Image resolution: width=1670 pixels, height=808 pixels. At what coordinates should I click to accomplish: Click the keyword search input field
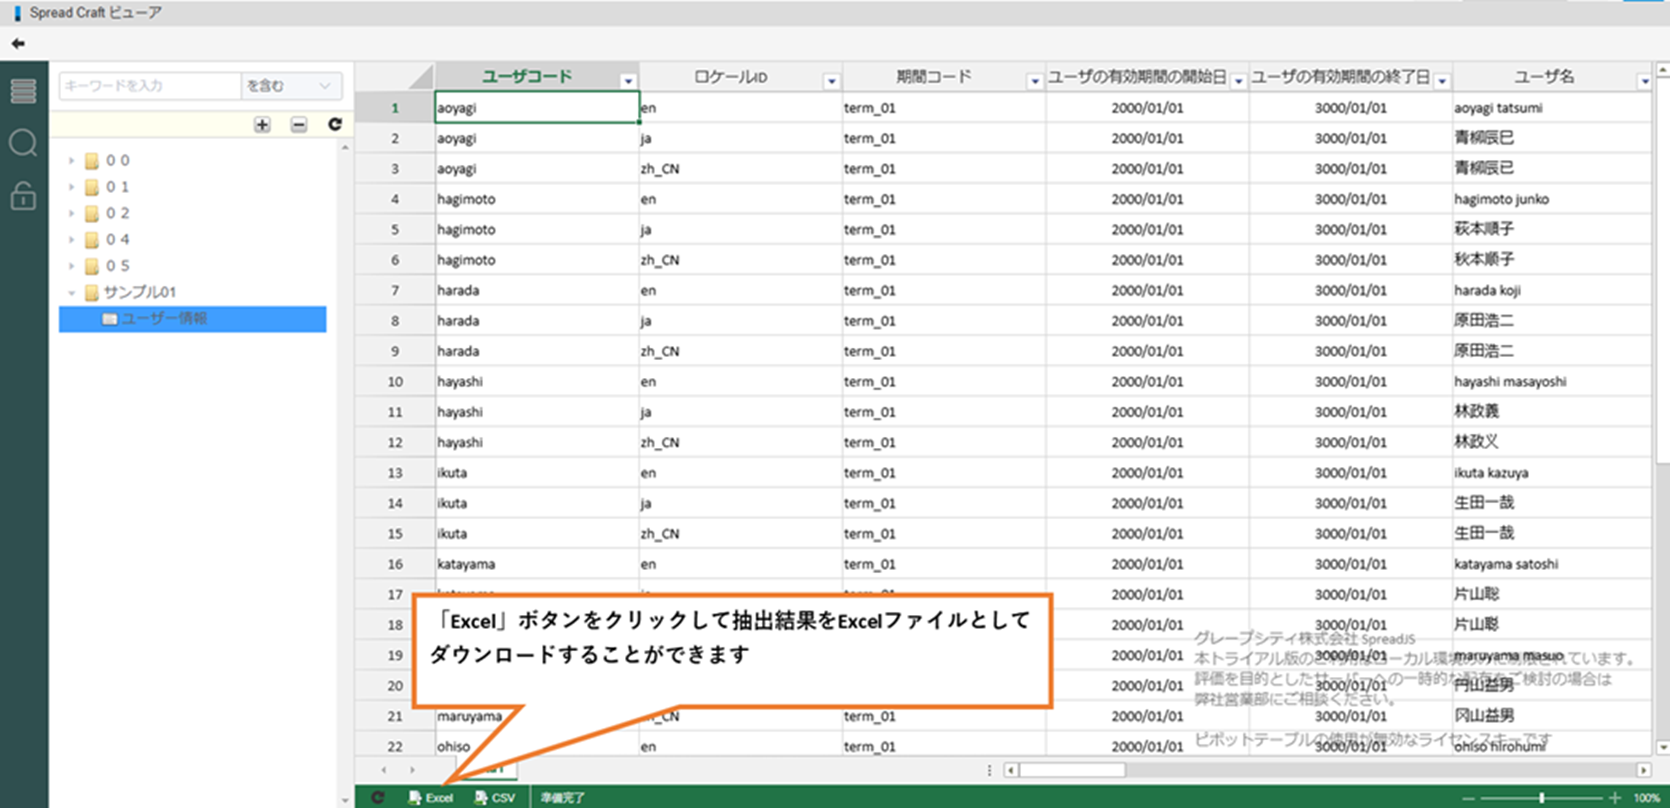(150, 86)
